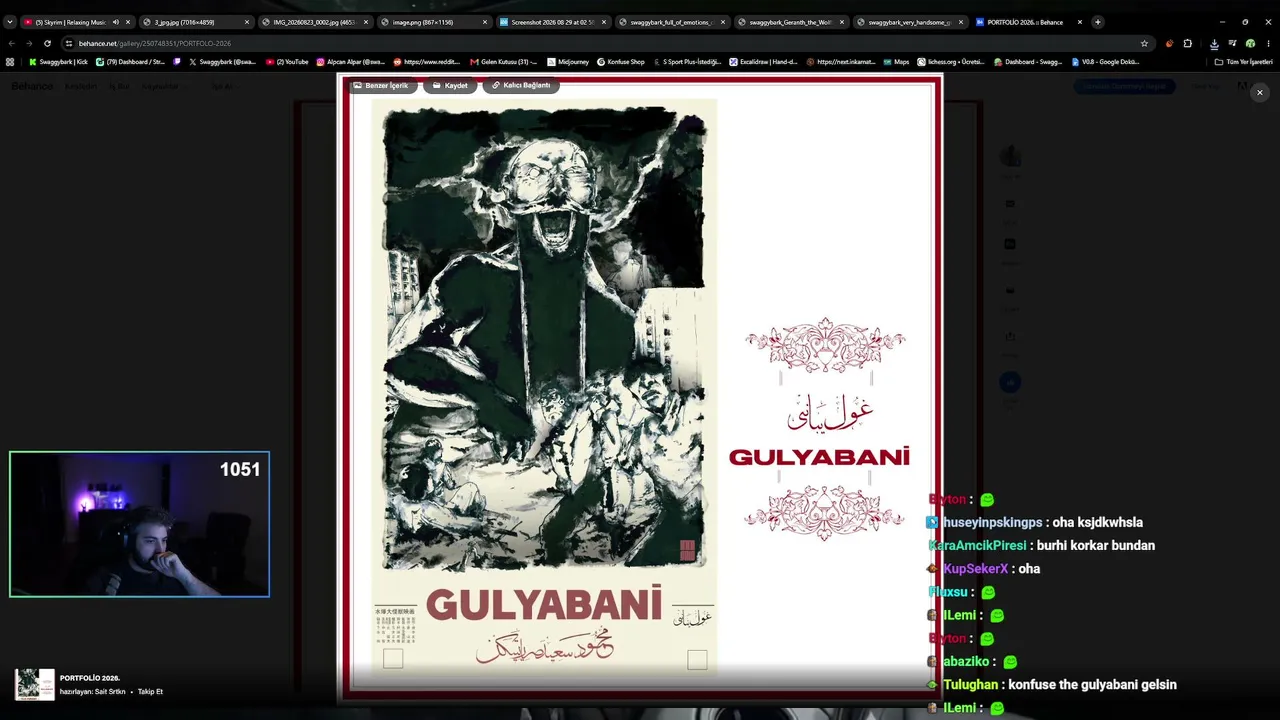The height and width of the screenshot is (720, 1280).
Task: Open the Midjourney bookmark
Action: [x=568, y=62]
